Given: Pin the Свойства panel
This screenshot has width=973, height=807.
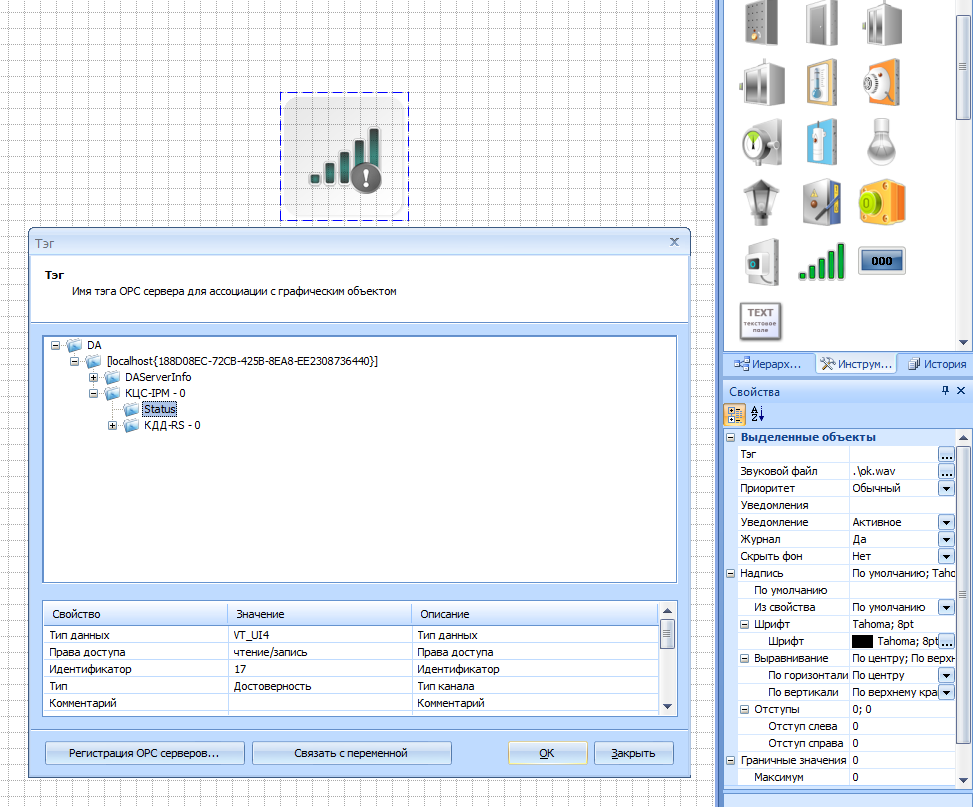Looking at the screenshot, I should click(945, 391).
